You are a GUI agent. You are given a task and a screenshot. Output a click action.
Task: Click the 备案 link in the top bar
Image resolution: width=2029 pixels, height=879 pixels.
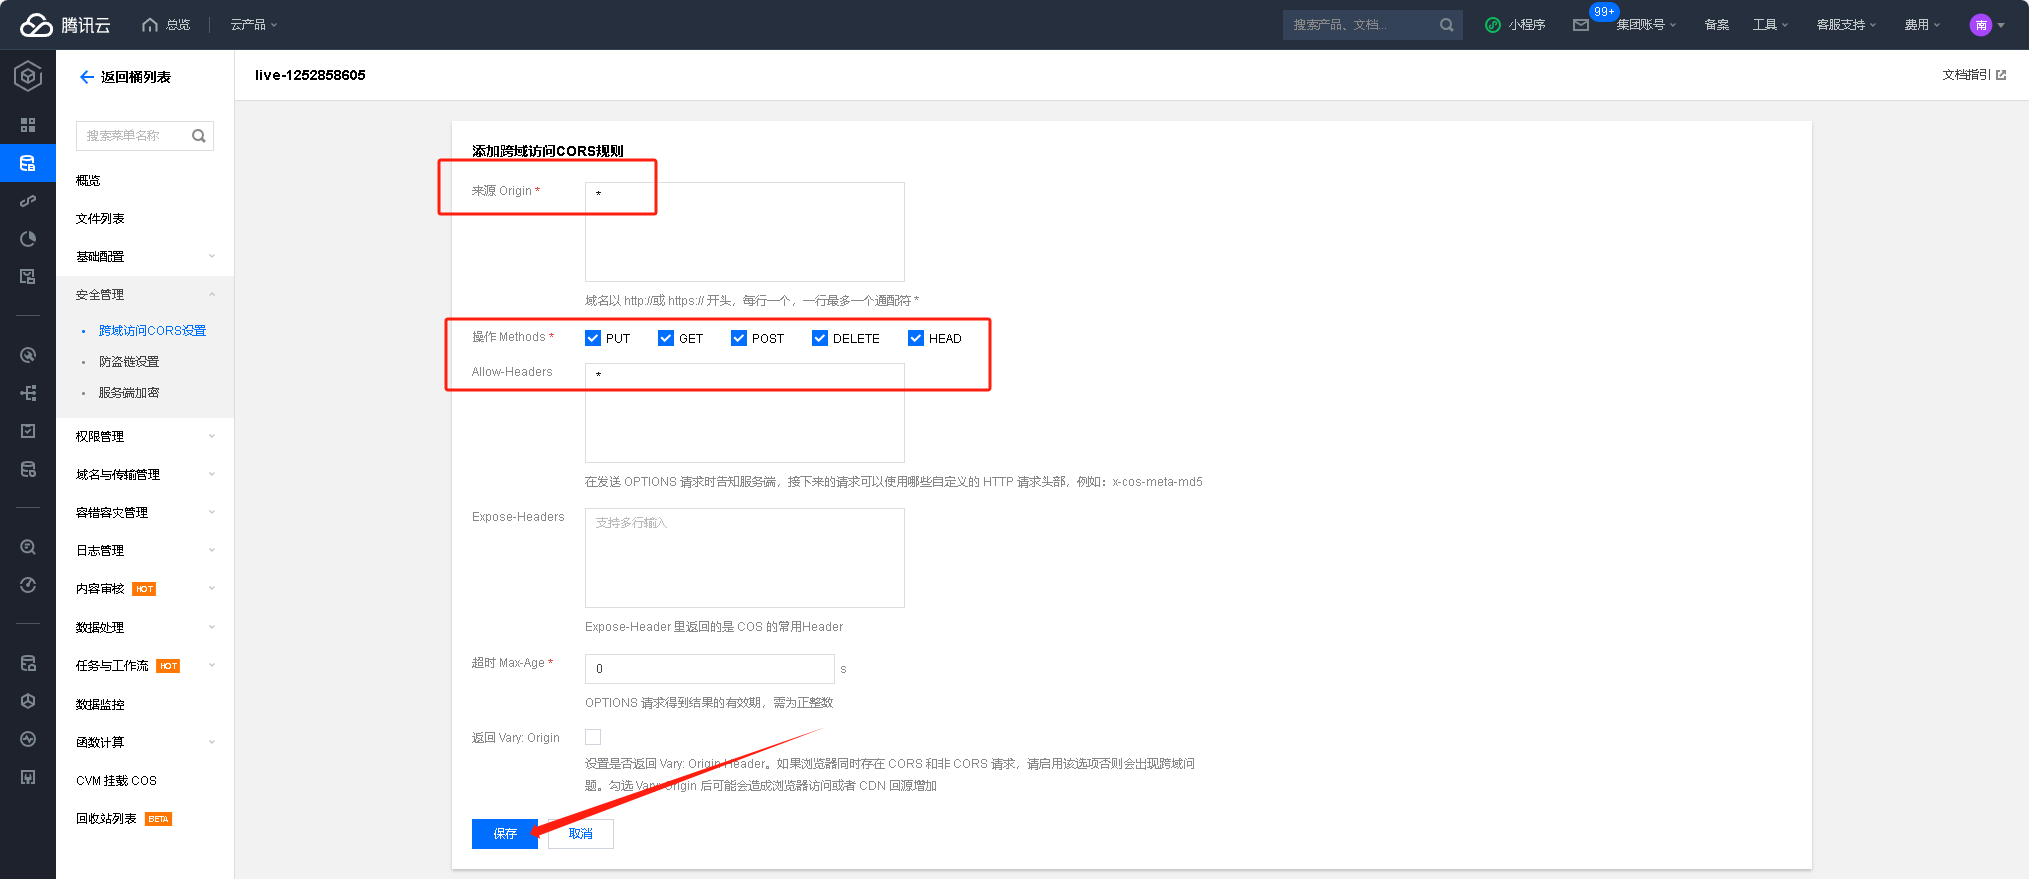click(1717, 25)
